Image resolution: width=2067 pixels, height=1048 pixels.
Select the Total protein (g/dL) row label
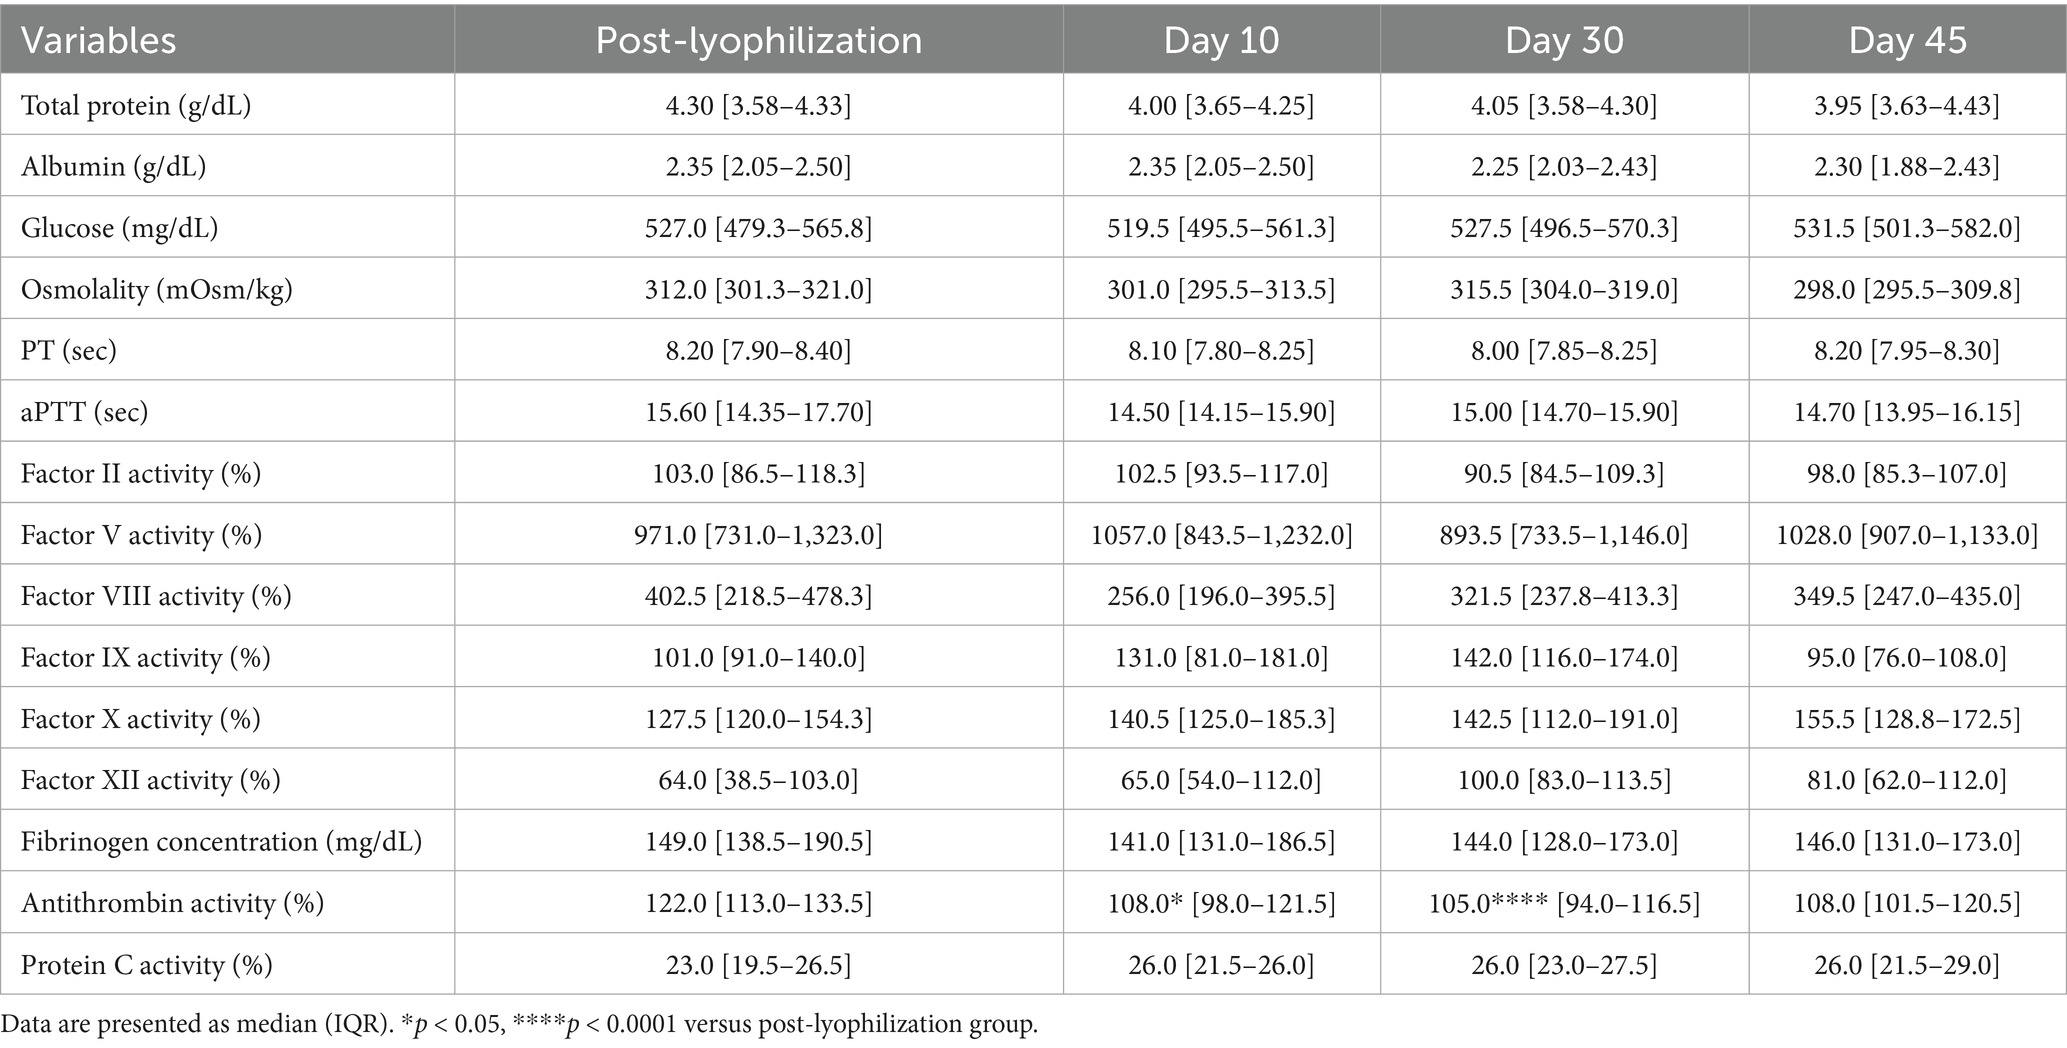pyautogui.click(x=136, y=105)
